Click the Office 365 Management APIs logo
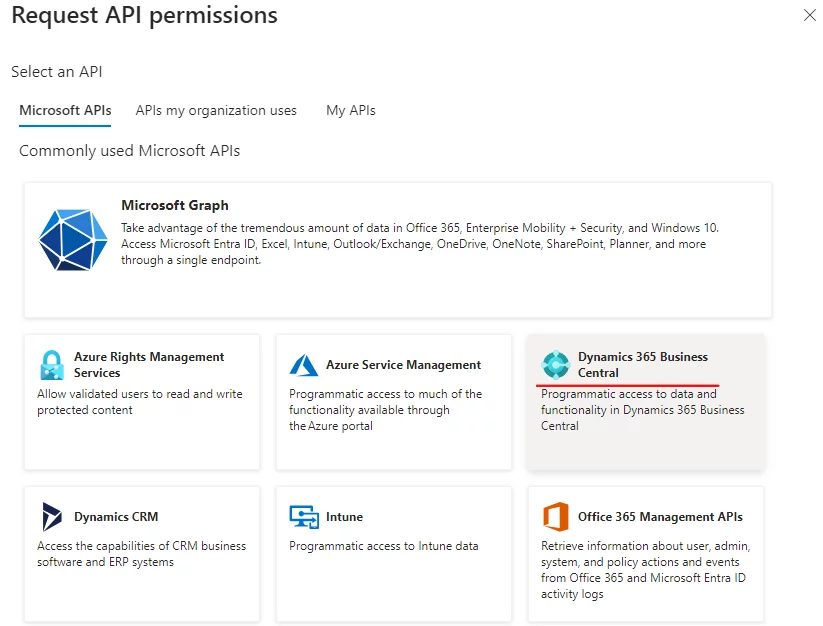Screen dimensions: 823x626 pyautogui.click(x=555, y=517)
